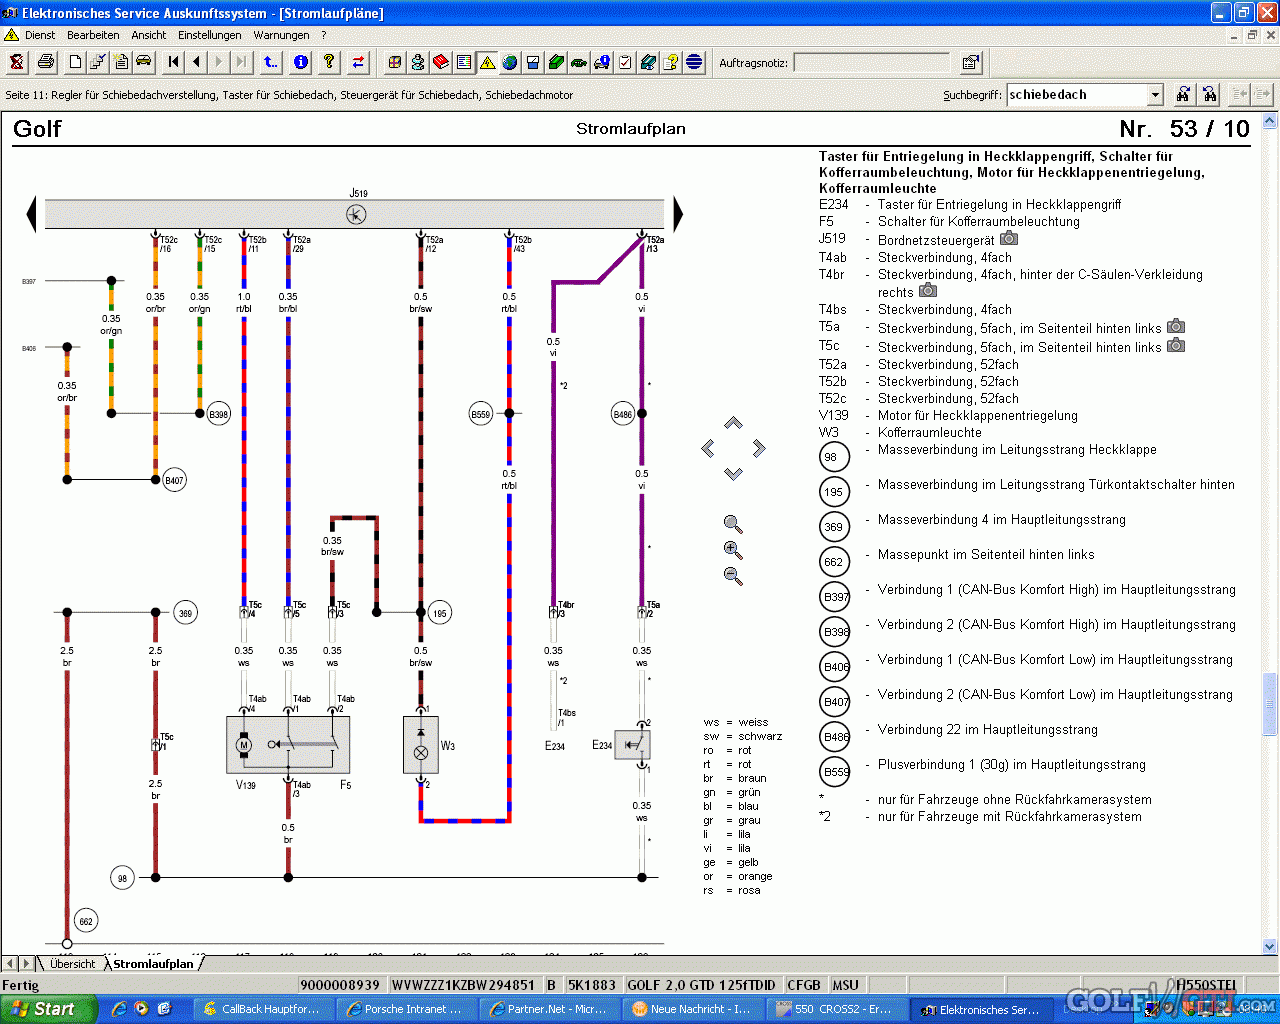Click 'Kofferraumleuchte' legend entry

pyautogui.click(x=930, y=432)
